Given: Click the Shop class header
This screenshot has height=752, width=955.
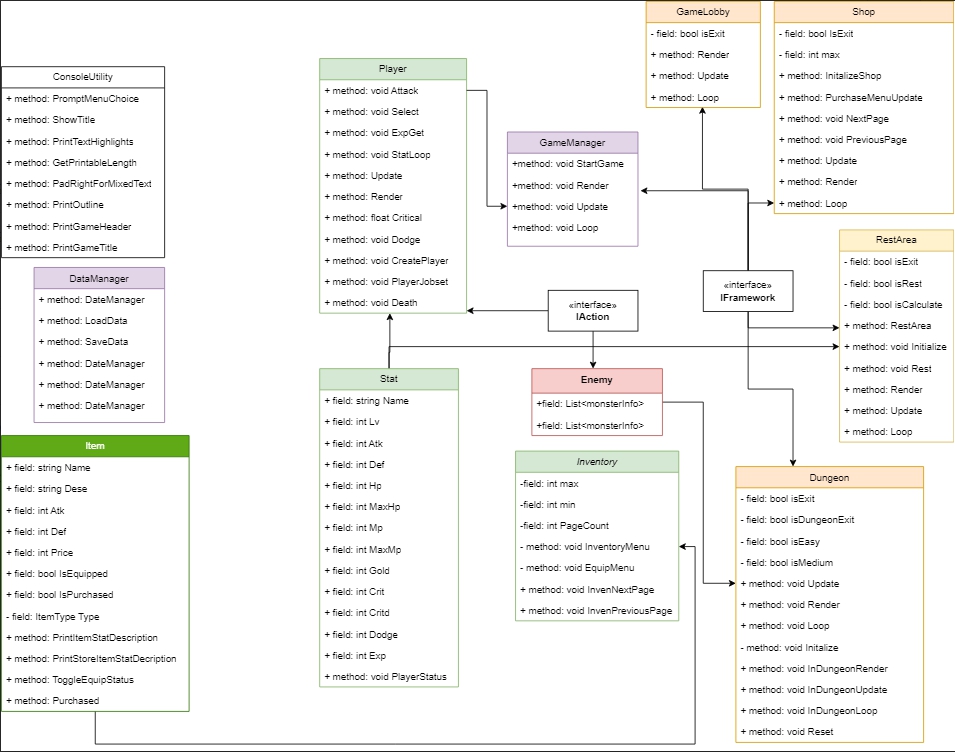Looking at the screenshot, I should [864, 12].
